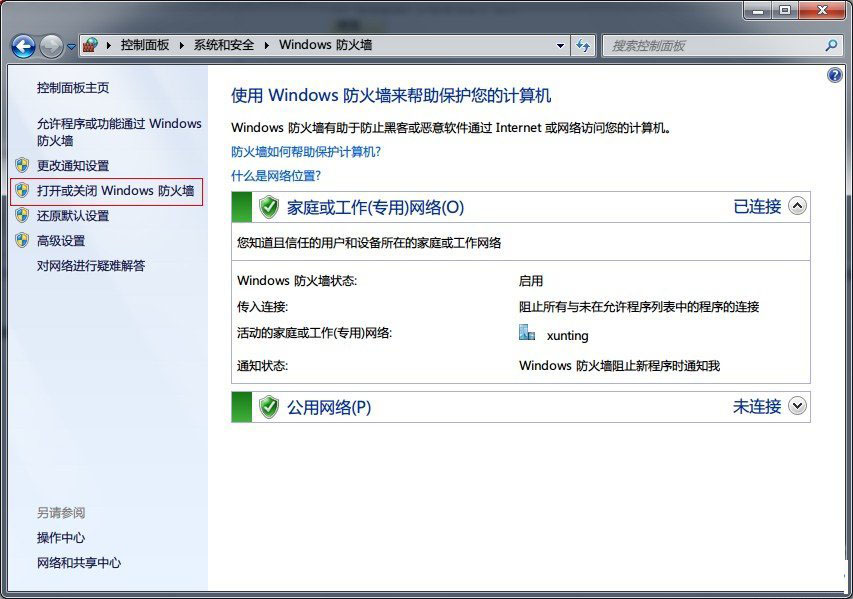Click the 防火墙如何帮助保护计算机? link
Screen dimensions: 853x599
(x=306, y=152)
